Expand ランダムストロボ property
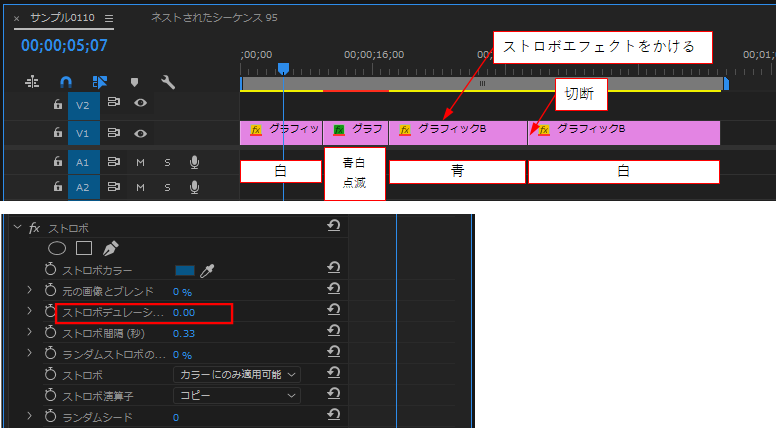 coord(29,353)
